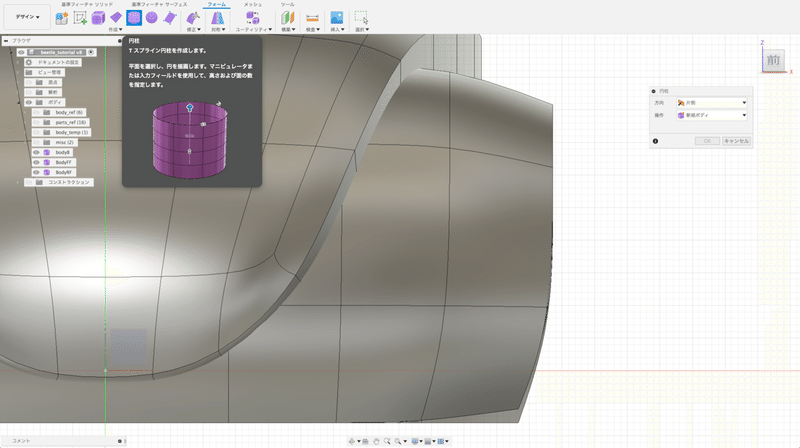Open the デザイン workspace dropdown

tap(27, 18)
